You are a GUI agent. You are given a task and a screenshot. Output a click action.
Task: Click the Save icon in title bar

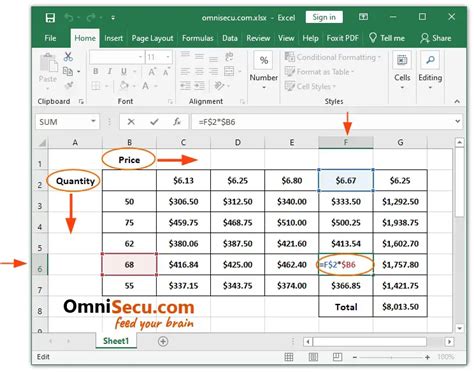pyautogui.click(x=50, y=17)
